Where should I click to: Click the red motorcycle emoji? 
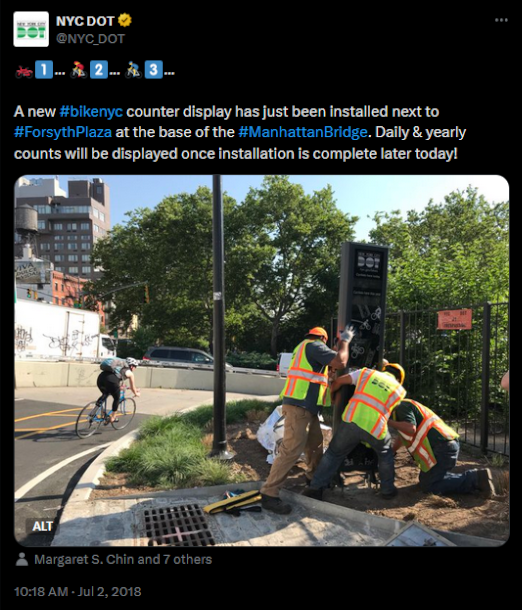24,71
